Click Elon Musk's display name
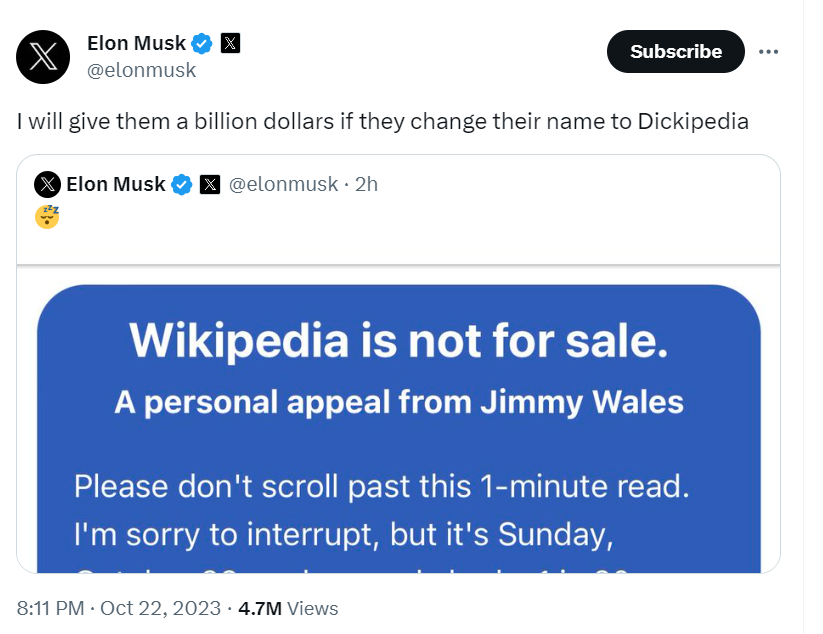The height and width of the screenshot is (634, 823). (x=135, y=43)
